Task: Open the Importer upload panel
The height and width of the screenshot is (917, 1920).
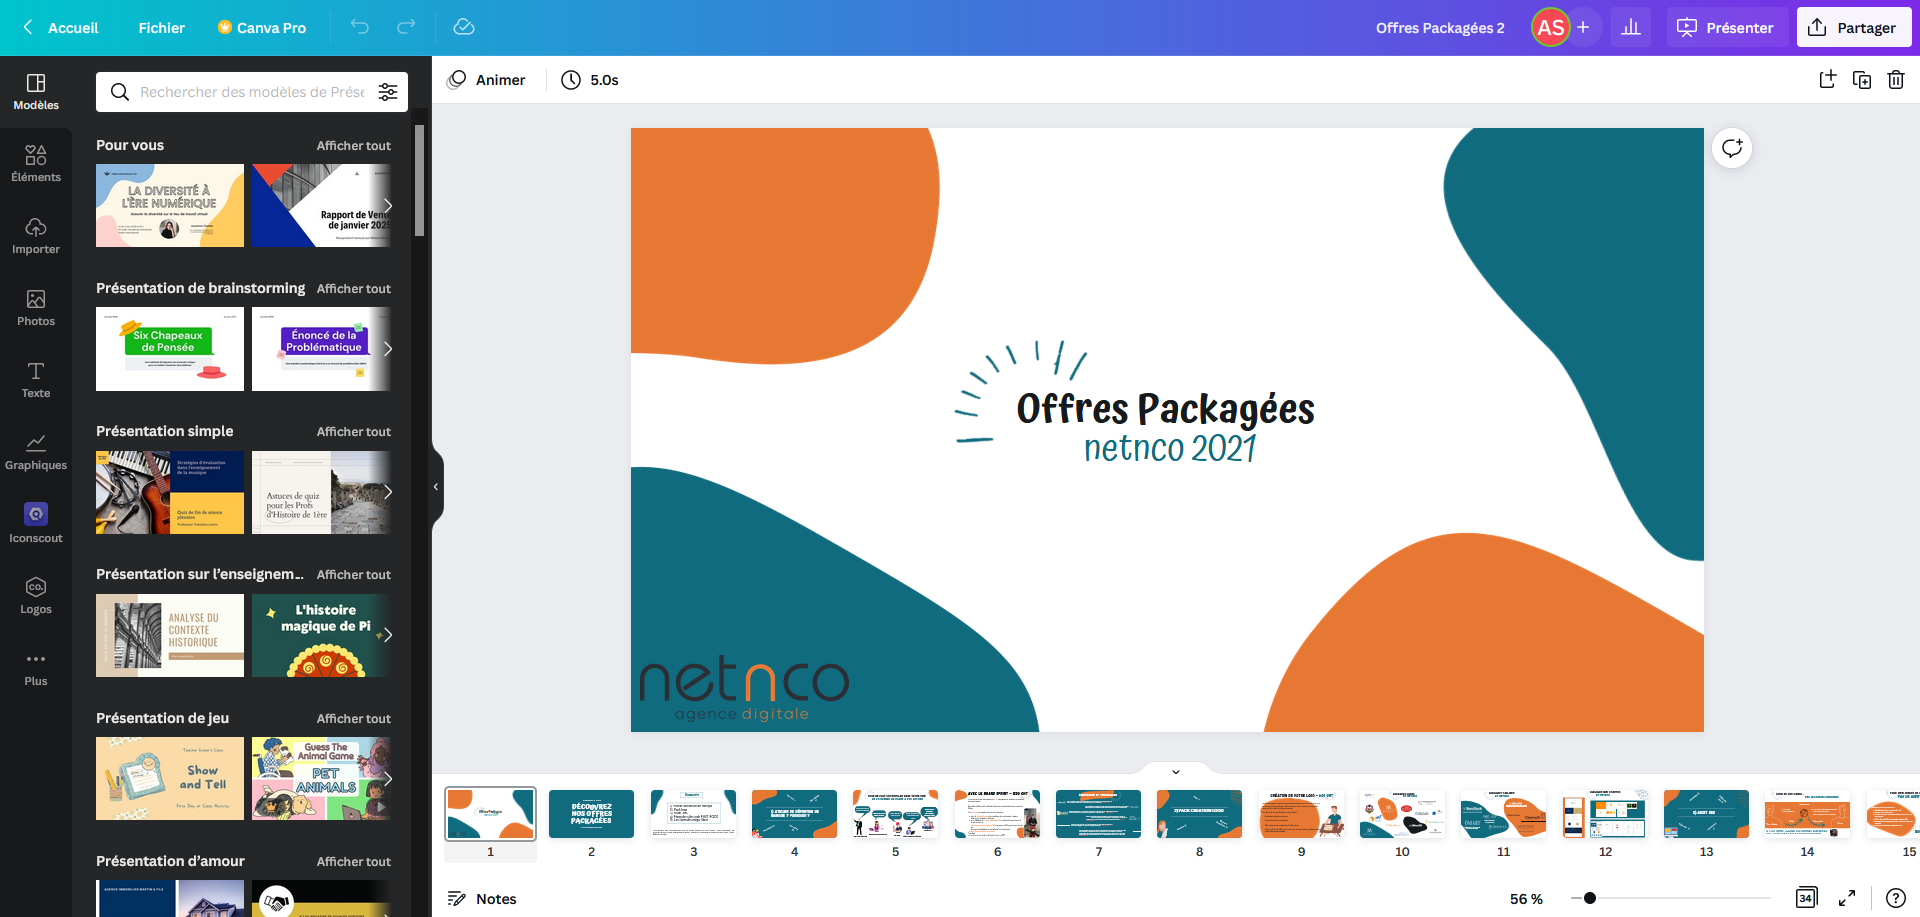Action: 36,235
